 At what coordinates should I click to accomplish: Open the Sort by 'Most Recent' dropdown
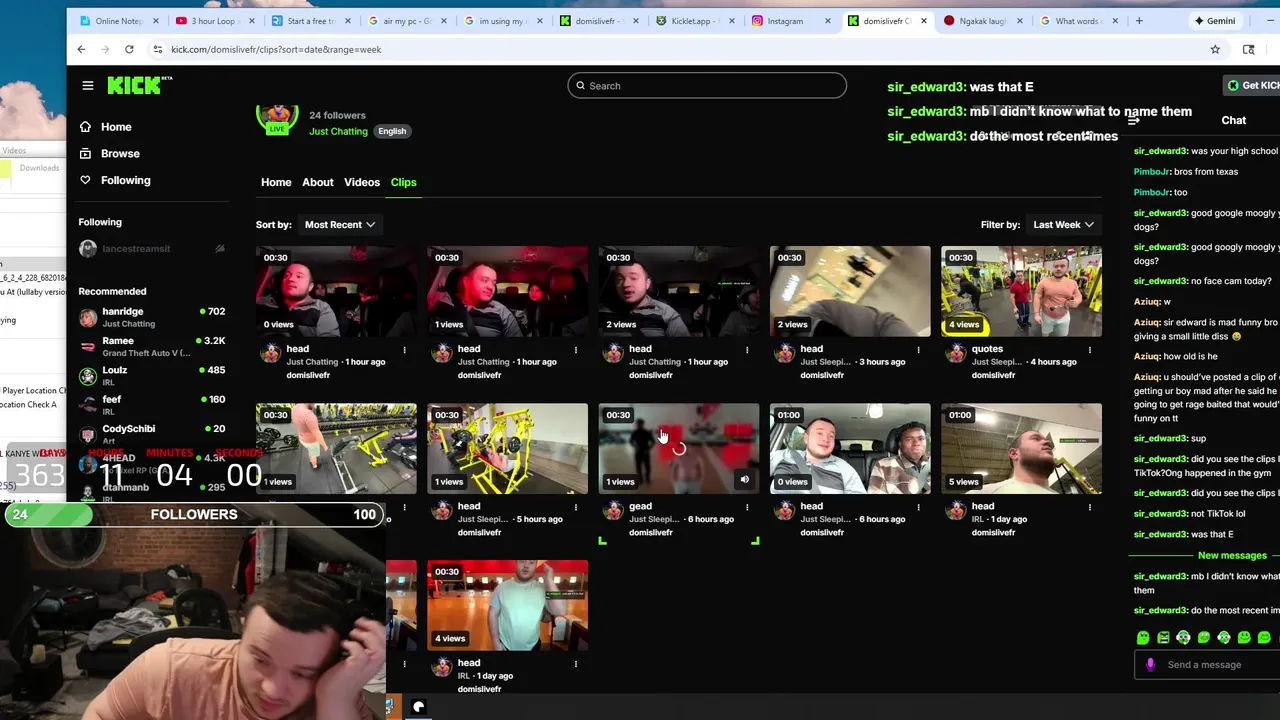pos(339,225)
